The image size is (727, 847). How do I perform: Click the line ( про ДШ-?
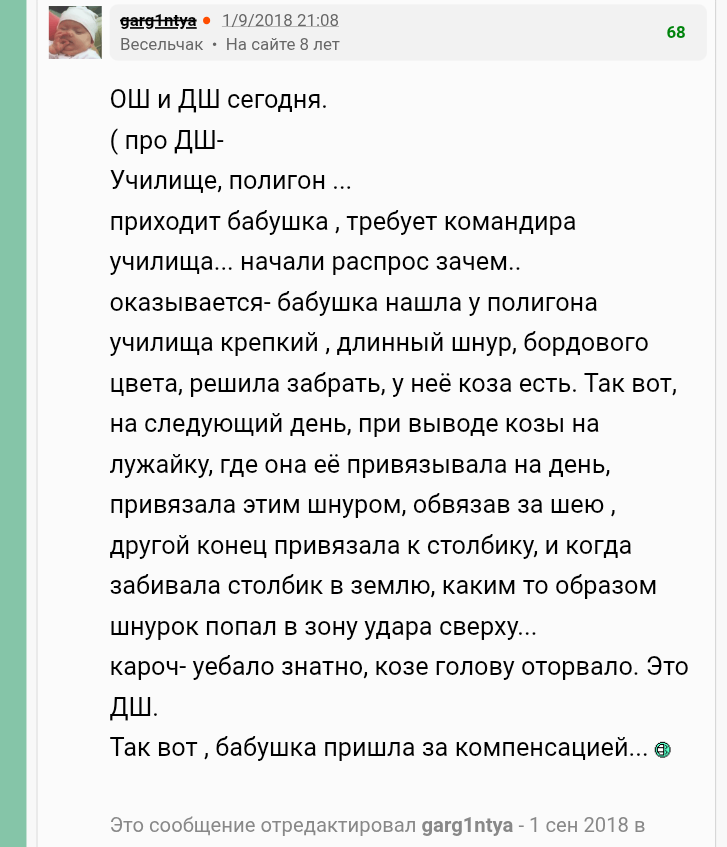click(x=167, y=141)
